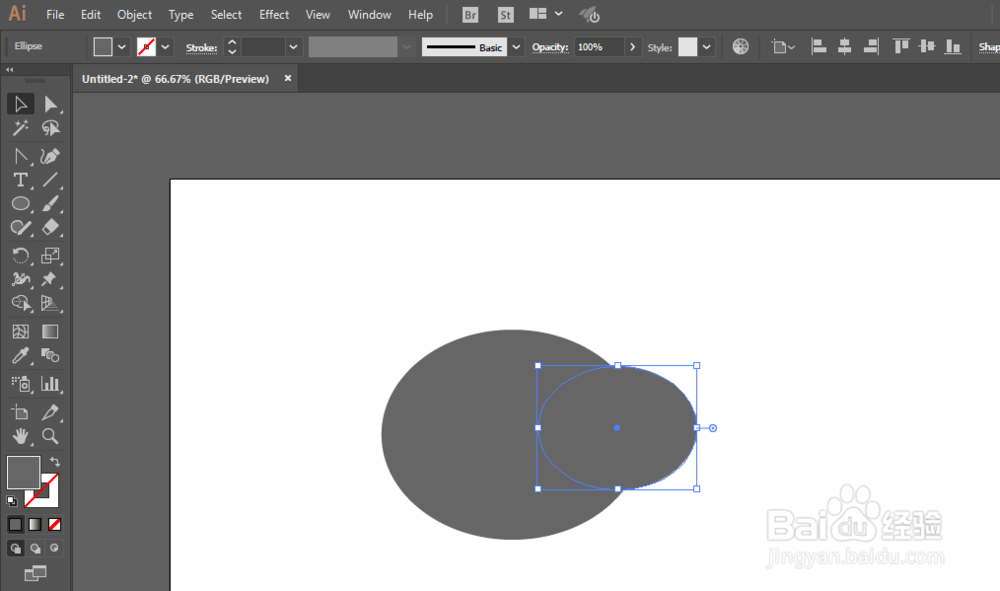The width and height of the screenshot is (1000, 591).
Task: Open the Effect menu
Action: click(x=274, y=15)
